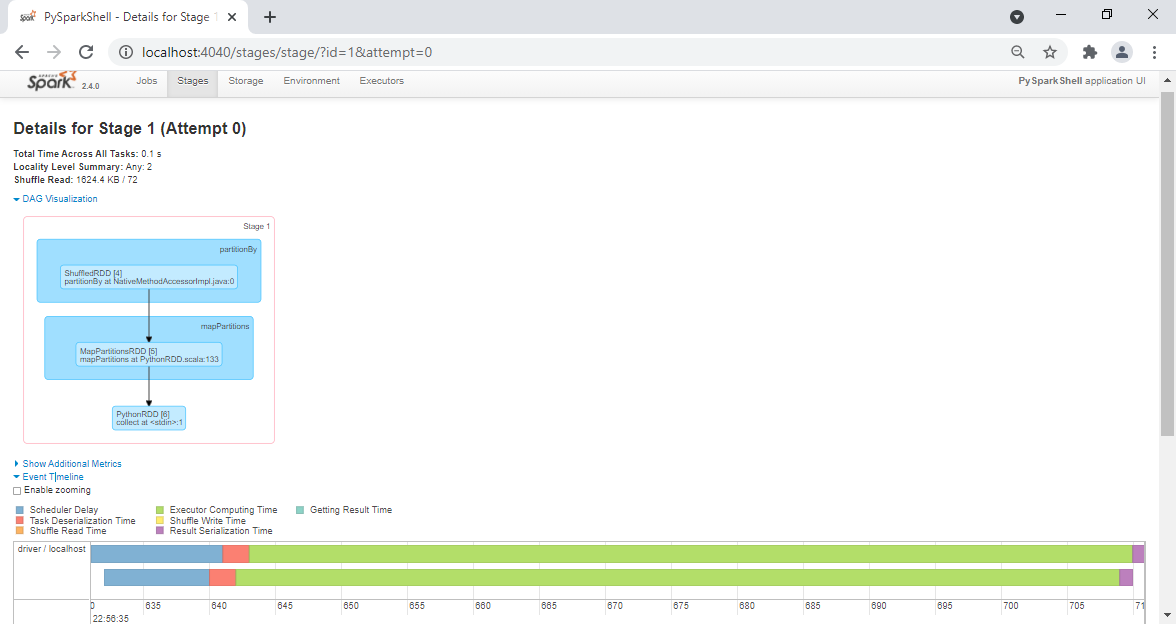
Task: Click the ShuffledRDD [4] node
Action: [x=148, y=277]
